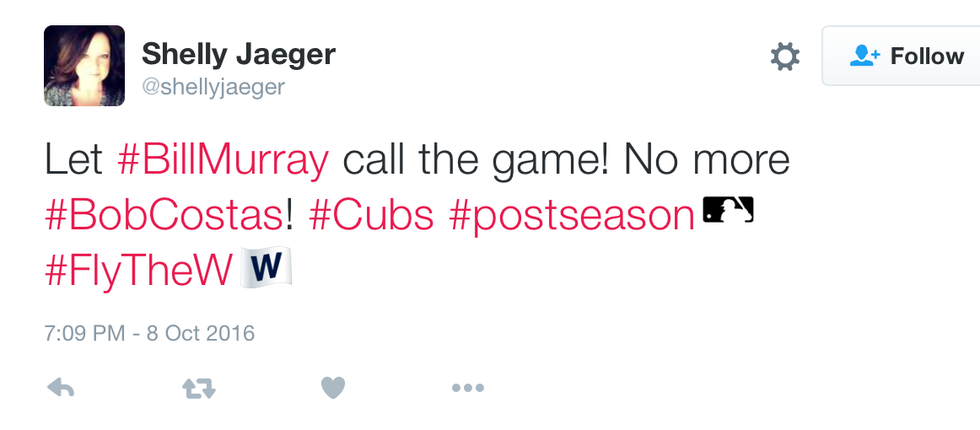Screen dimensions: 980x430
Task: Open Shelly Jaeger's profile photo
Action: [84, 65]
